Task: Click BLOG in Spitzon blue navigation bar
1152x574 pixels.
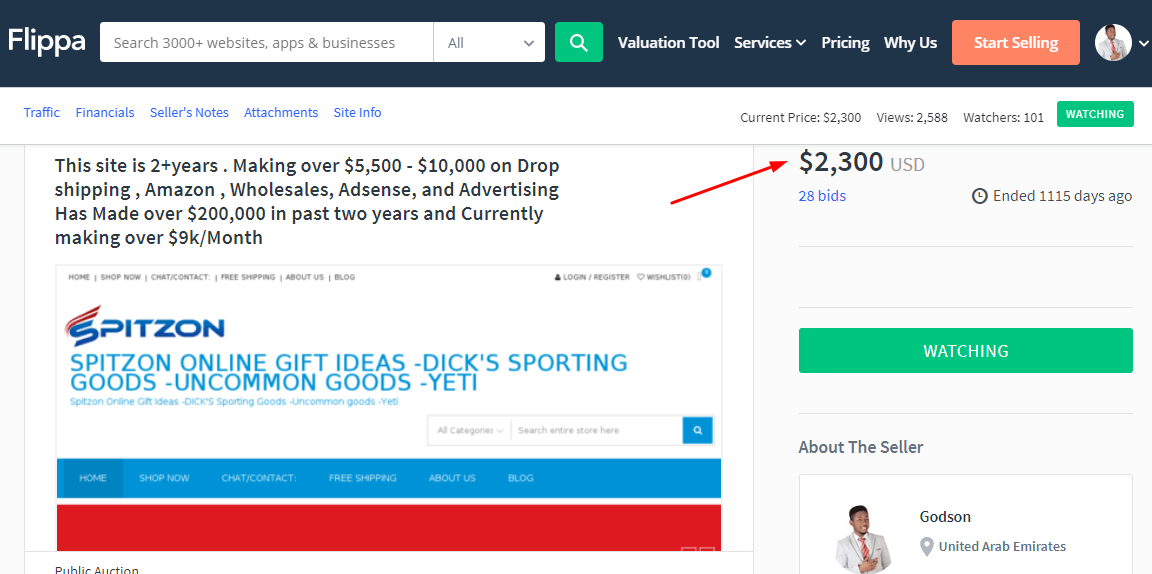Action: pyautogui.click(x=520, y=478)
